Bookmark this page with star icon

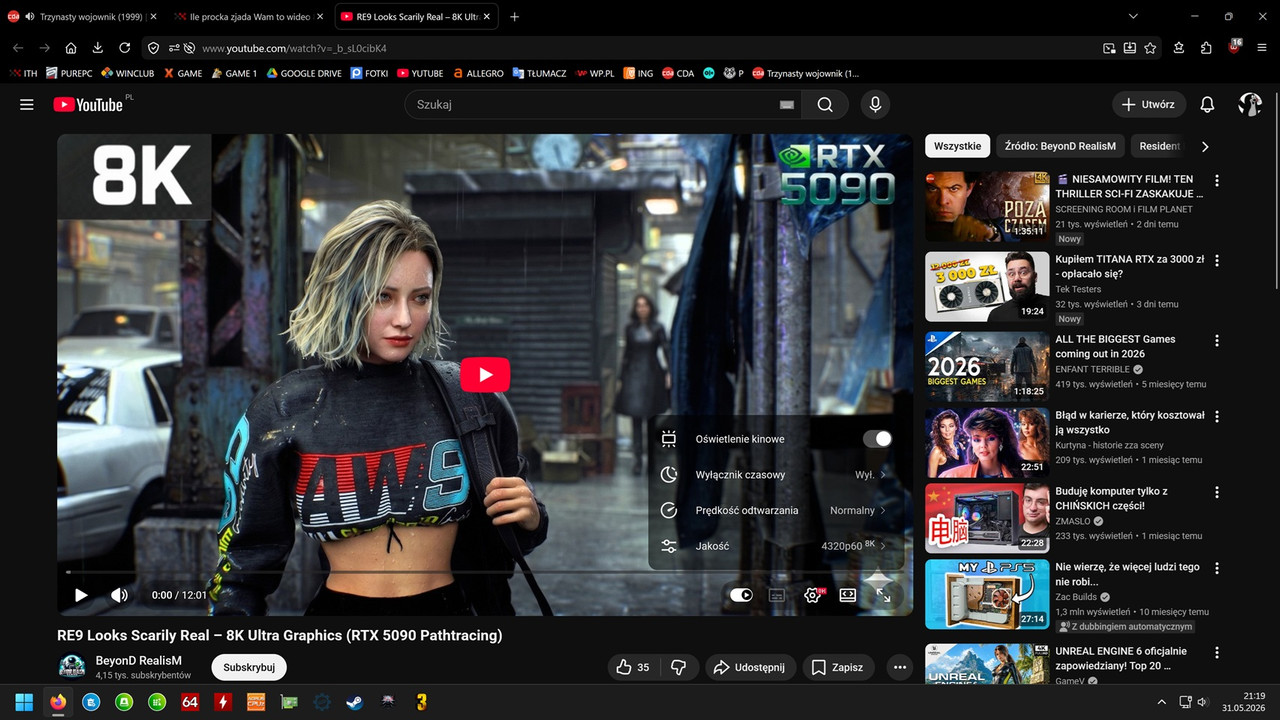tap(1150, 48)
